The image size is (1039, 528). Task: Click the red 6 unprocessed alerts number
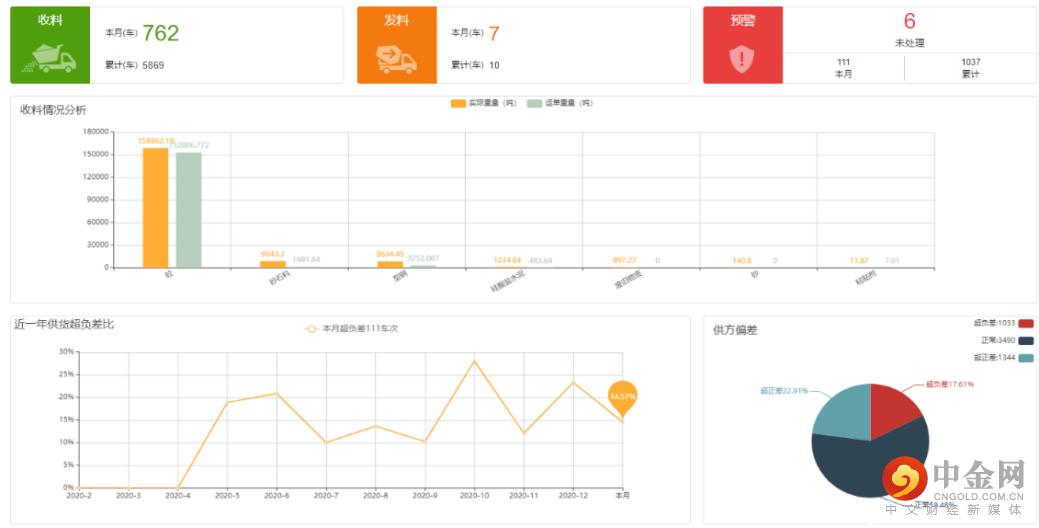coord(910,21)
